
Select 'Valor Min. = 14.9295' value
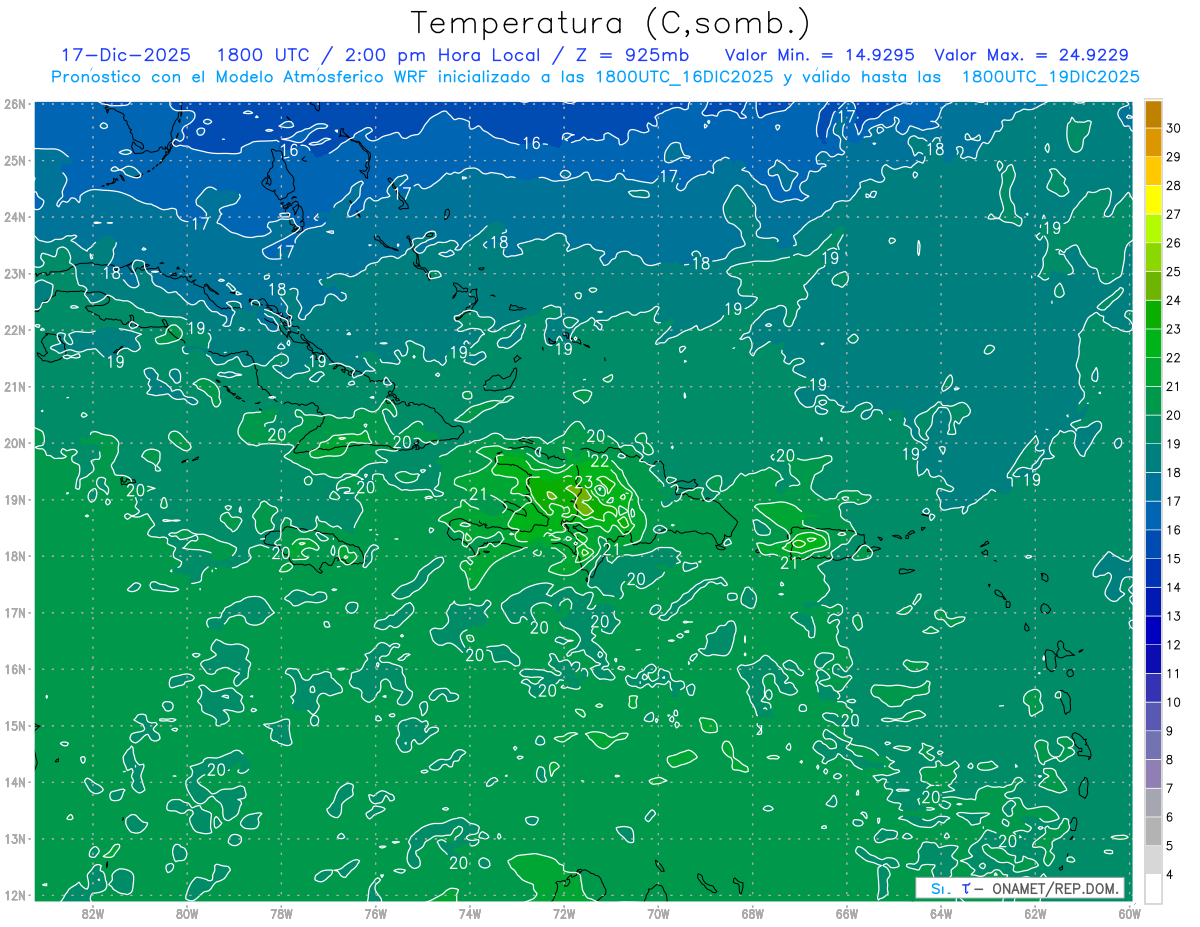pyautogui.click(x=820, y=55)
